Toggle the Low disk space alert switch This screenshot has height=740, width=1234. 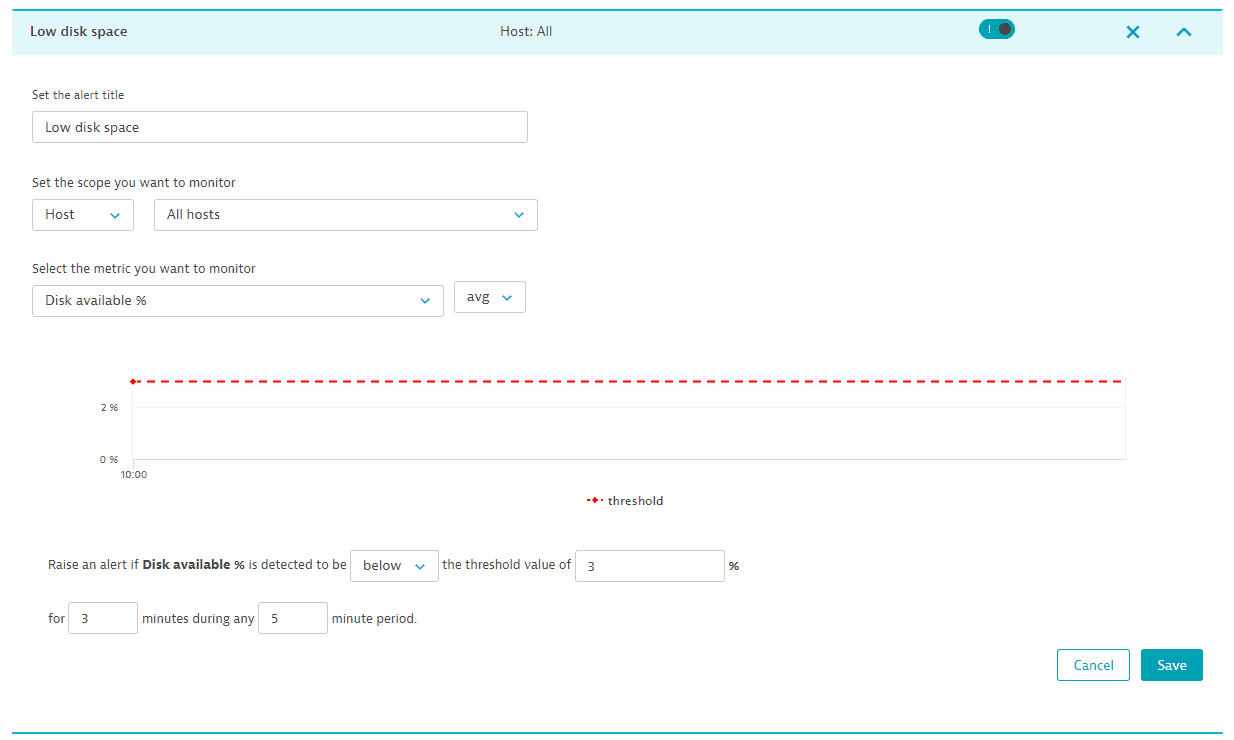996,30
